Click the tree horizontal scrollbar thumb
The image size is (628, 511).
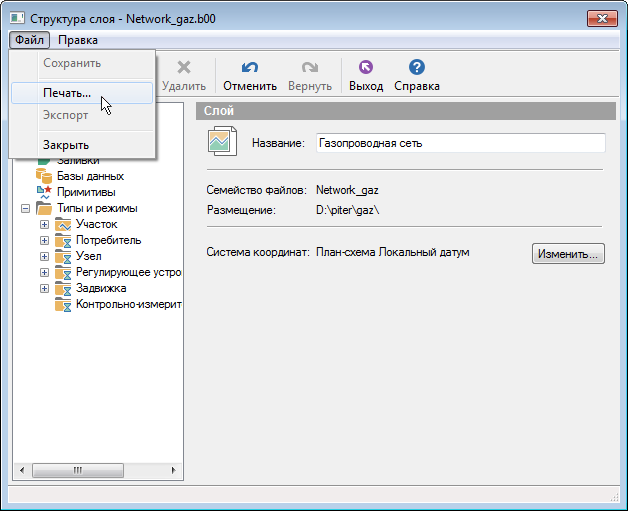(x=78, y=470)
